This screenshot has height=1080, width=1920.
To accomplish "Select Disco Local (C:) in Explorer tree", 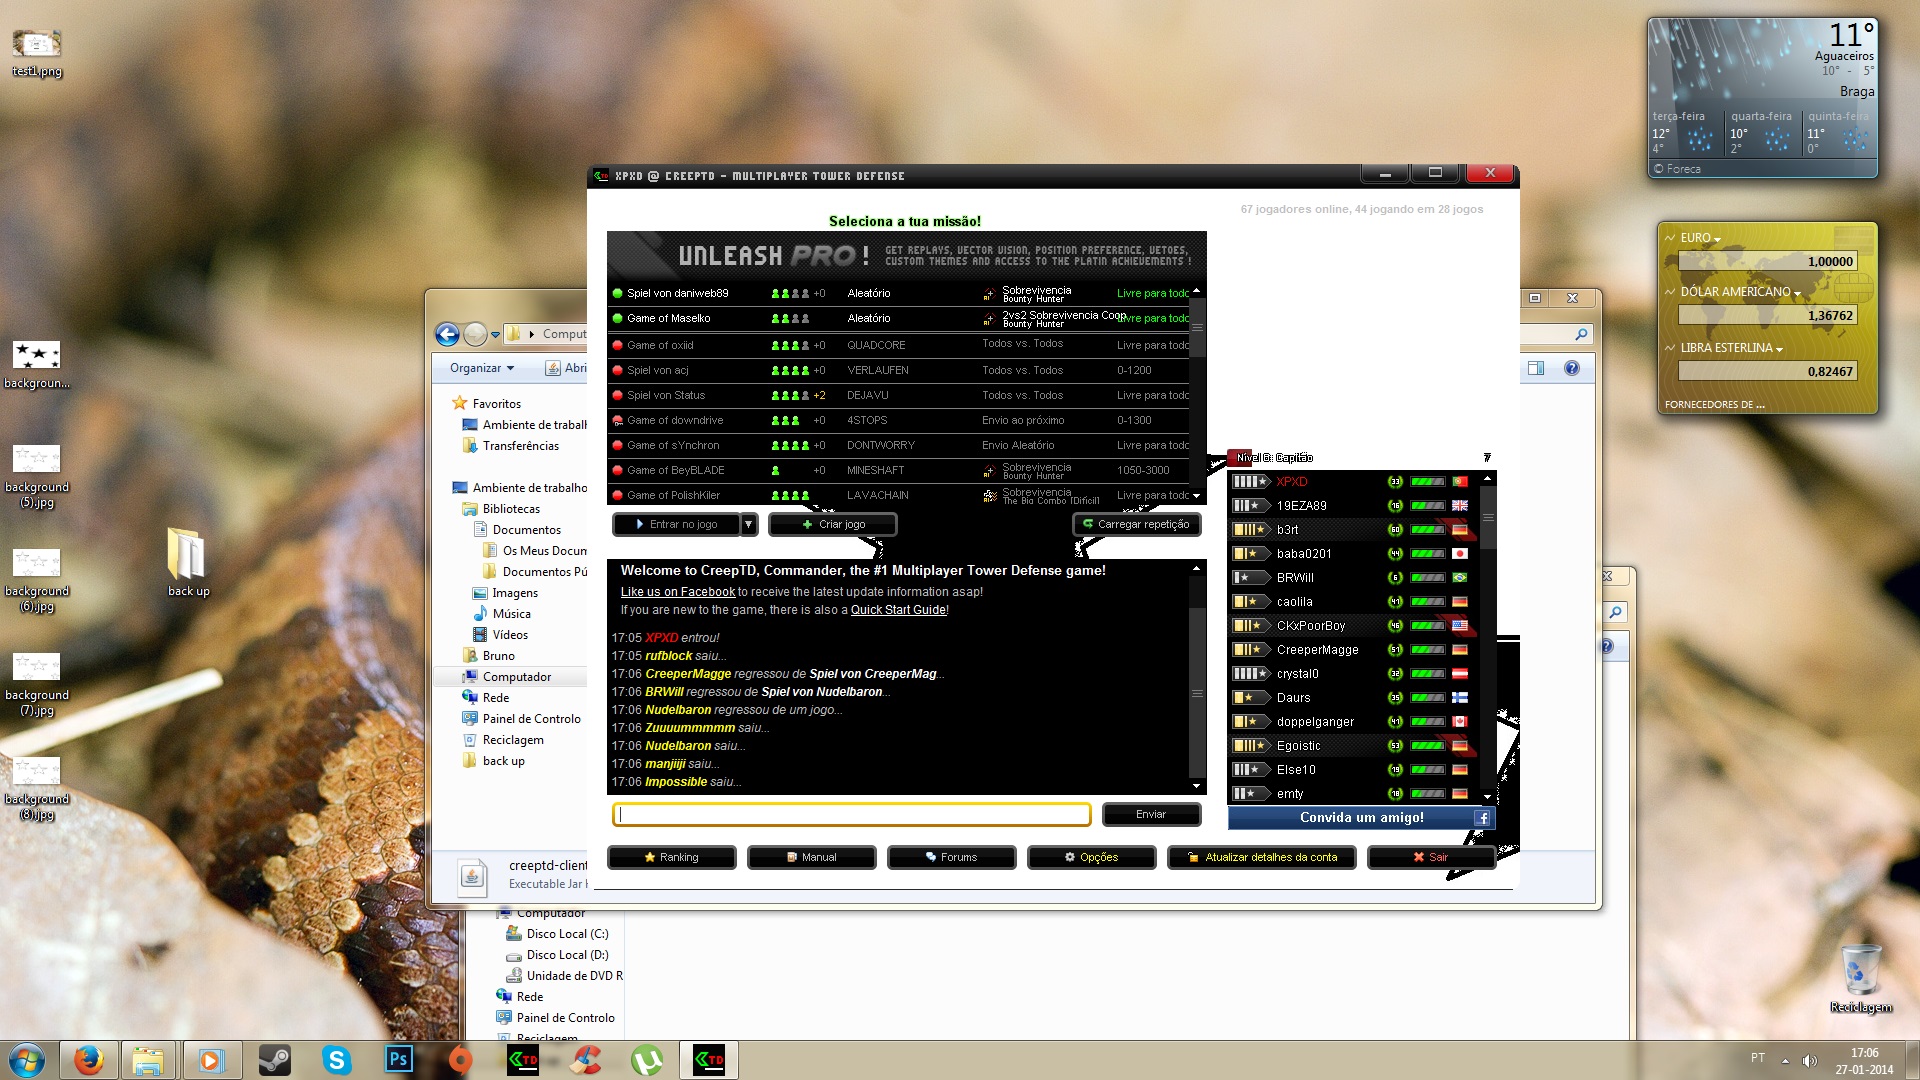I will 567,934.
